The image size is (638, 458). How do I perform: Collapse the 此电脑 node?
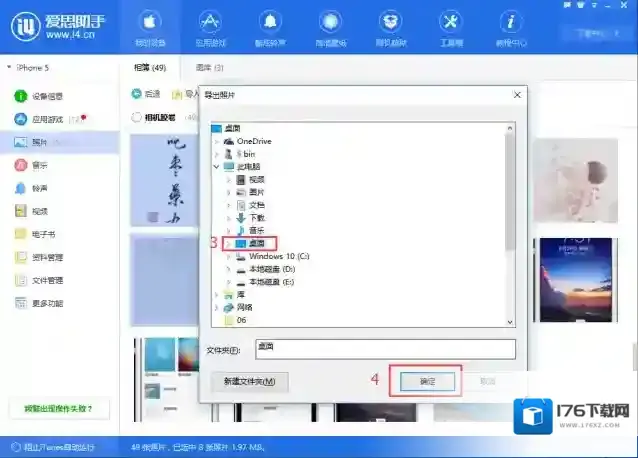pos(217,167)
